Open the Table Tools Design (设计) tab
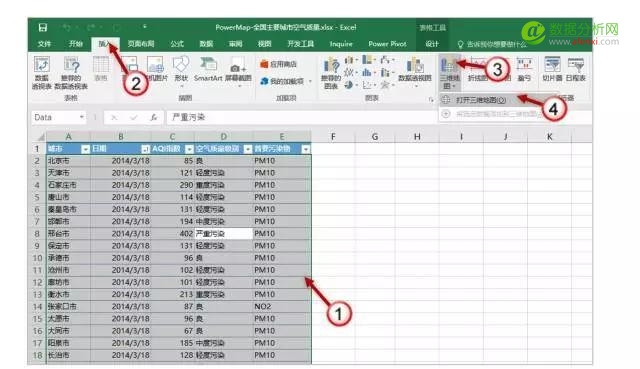The width and height of the screenshot is (640, 369). [x=432, y=44]
